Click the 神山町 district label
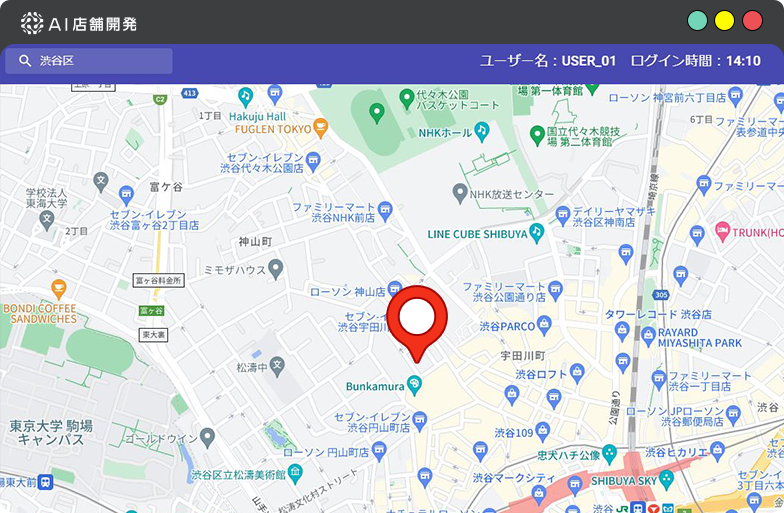The image size is (784, 513). (x=256, y=242)
